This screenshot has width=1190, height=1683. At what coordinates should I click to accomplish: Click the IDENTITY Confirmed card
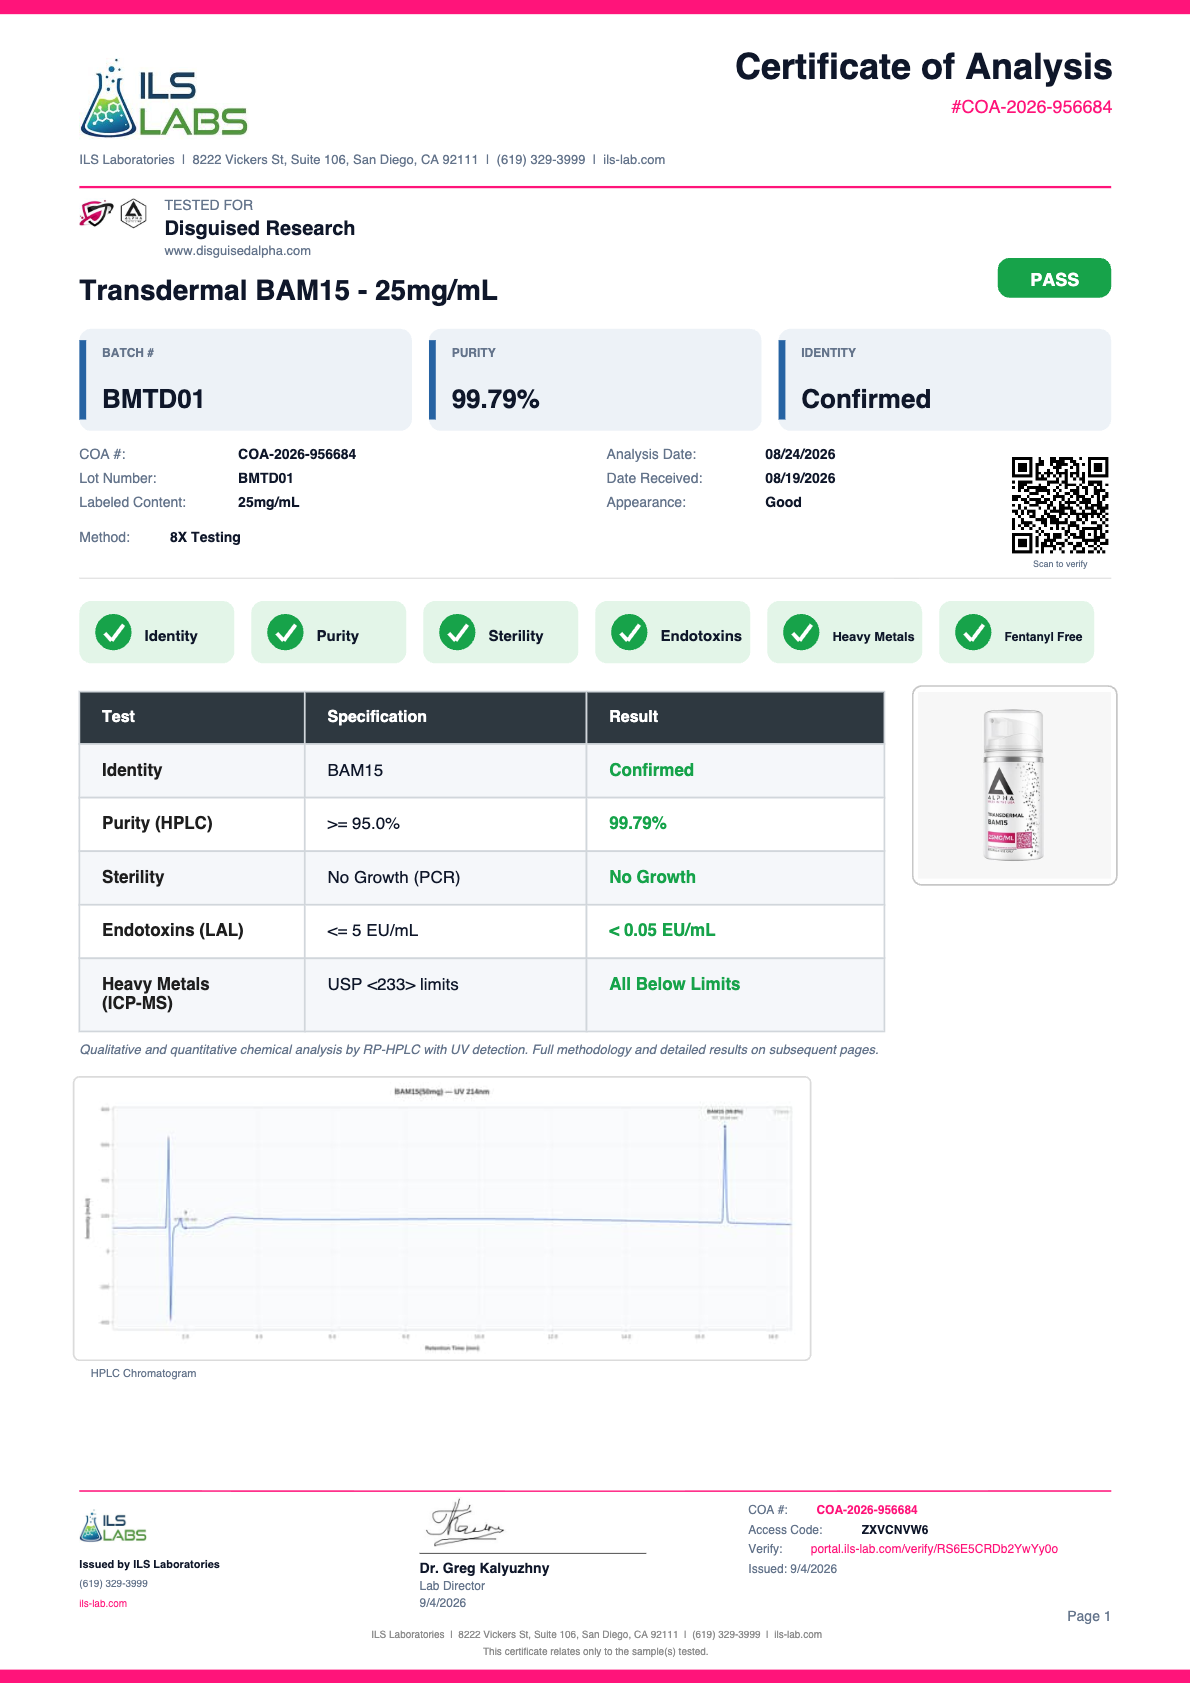[x=945, y=380]
